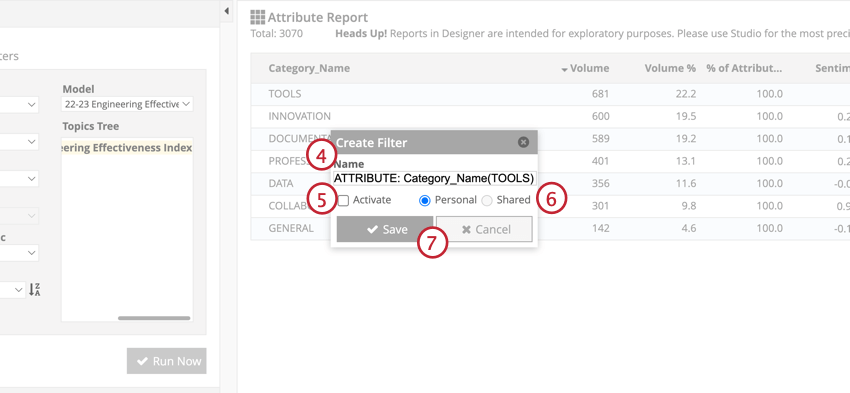Open the Model dropdown
The image size is (850, 393).
[127, 104]
